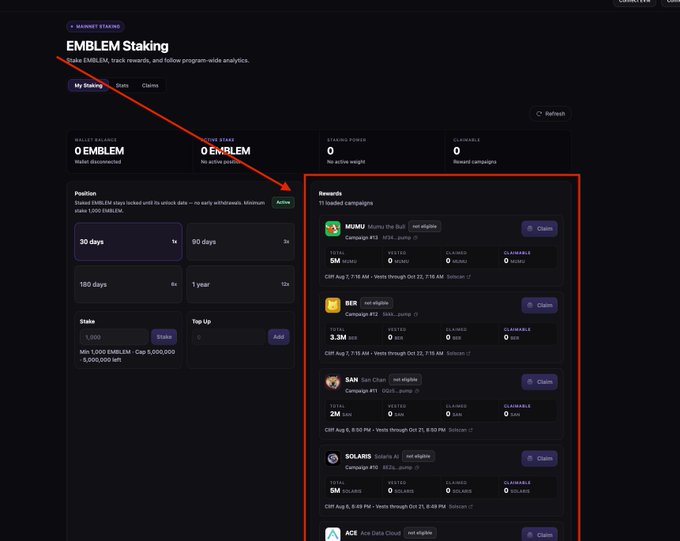Focus the Stake amount input field
Screen dimensions: 680x541
(114, 337)
